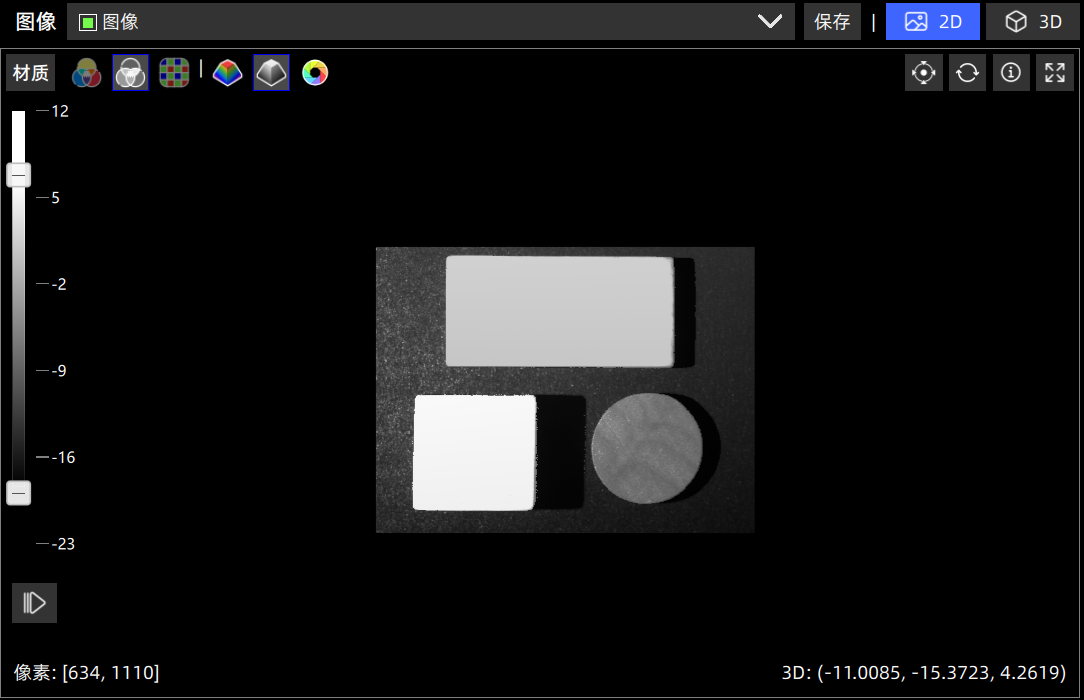Select the rainbow height-map prism icon
This screenshot has height=700, width=1084.
tap(227, 73)
